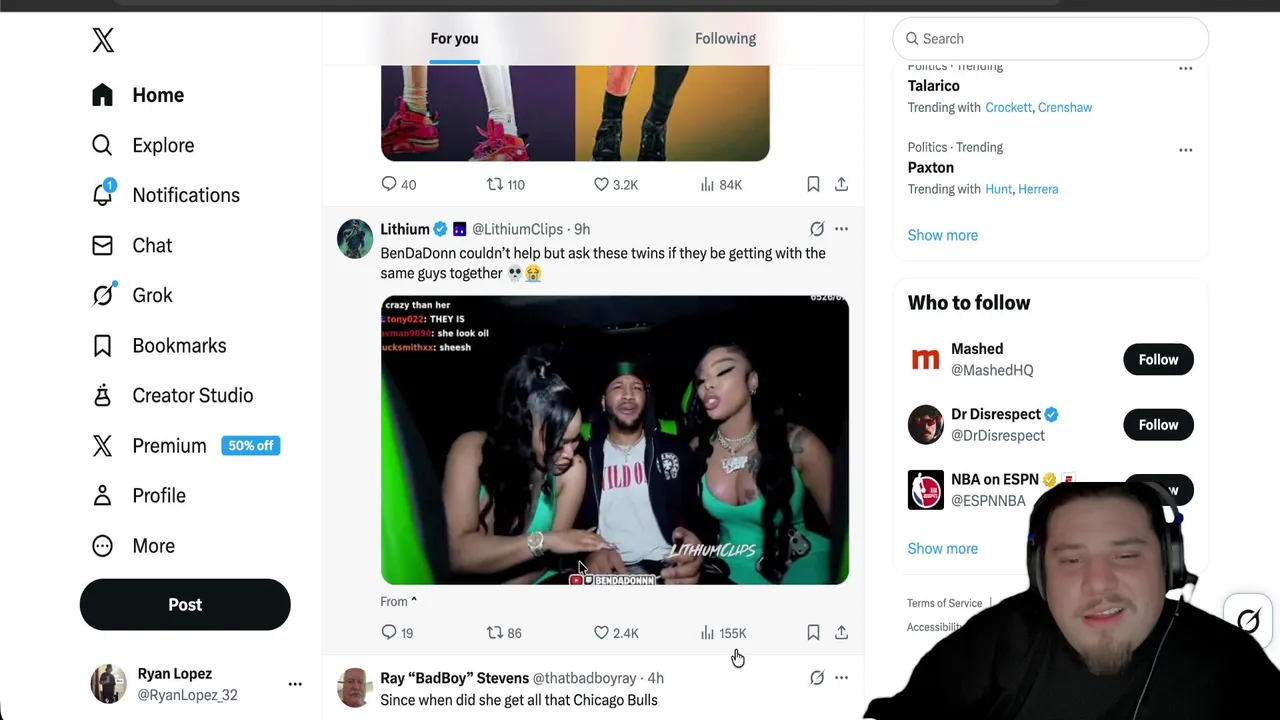Click the Search input field
This screenshot has height=720, width=1280.
point(1050,38)
